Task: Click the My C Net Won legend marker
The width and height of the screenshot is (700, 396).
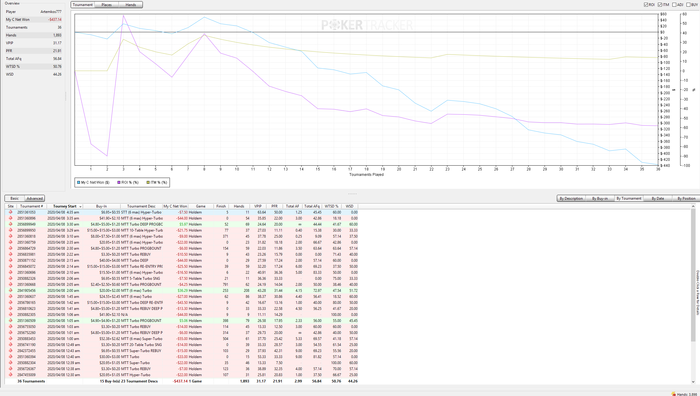Action: pyautogui.click(x=79, y=183)
